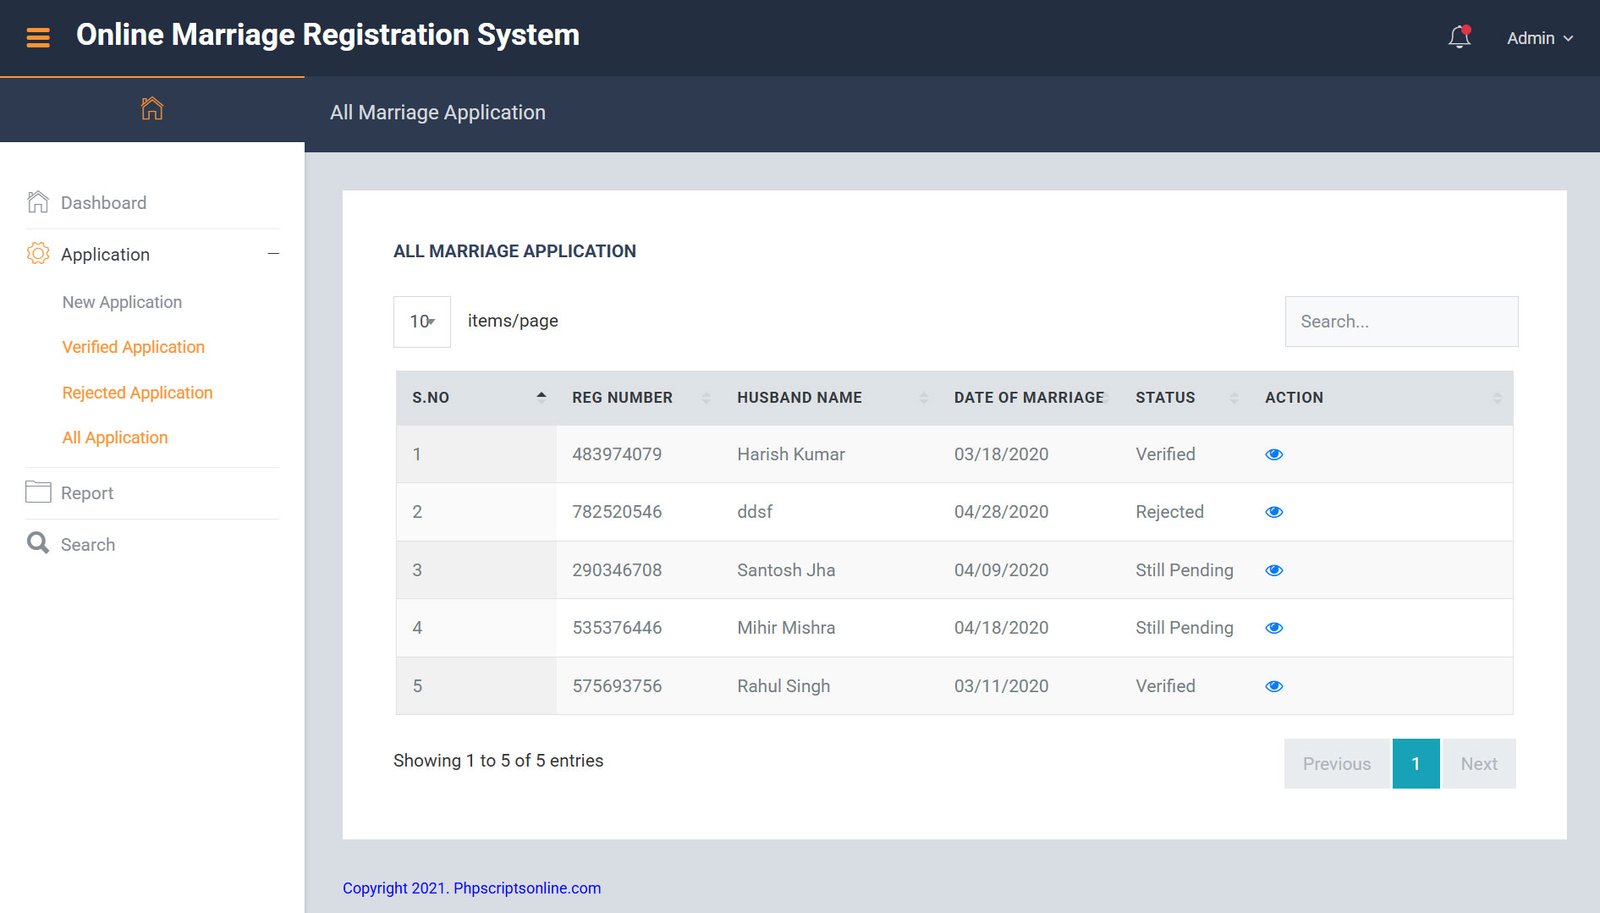Click the Search magnifier icon in sidebar
This screenshot has height=913, width=1600.
click(x=38, y=543)
